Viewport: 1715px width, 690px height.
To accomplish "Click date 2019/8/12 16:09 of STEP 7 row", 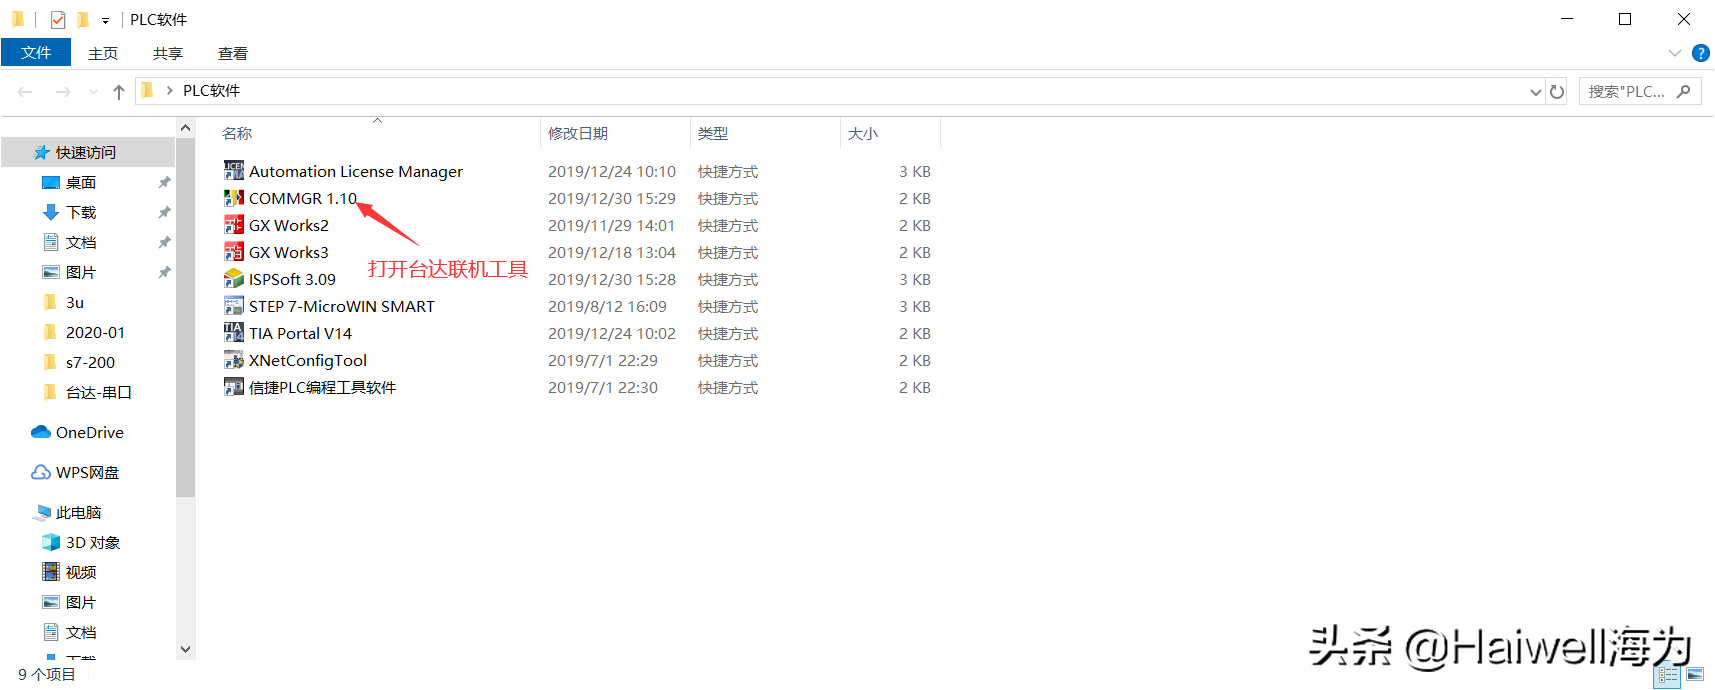I will [607, 306].
